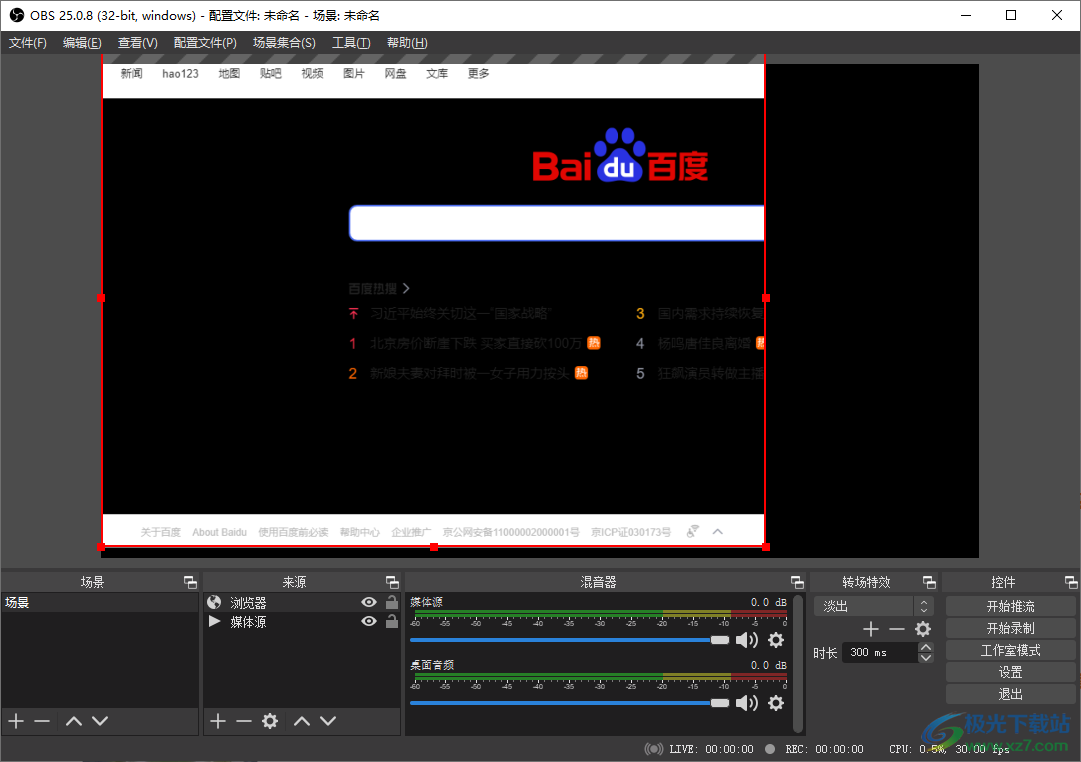Click the mixer panel scrollbar
The height and width of the screenshot is (762, 1081).
pyautogui.click(x=798, y=663)
